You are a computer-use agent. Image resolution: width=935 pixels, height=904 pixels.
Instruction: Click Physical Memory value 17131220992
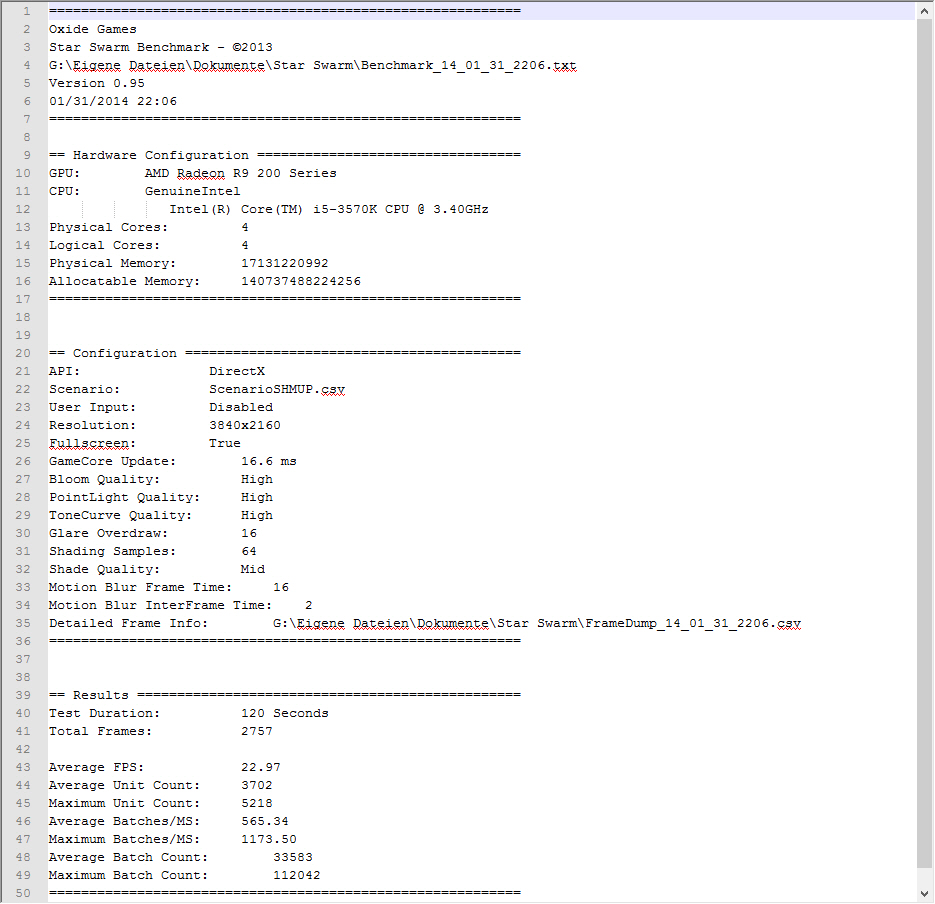pos(284,264)
